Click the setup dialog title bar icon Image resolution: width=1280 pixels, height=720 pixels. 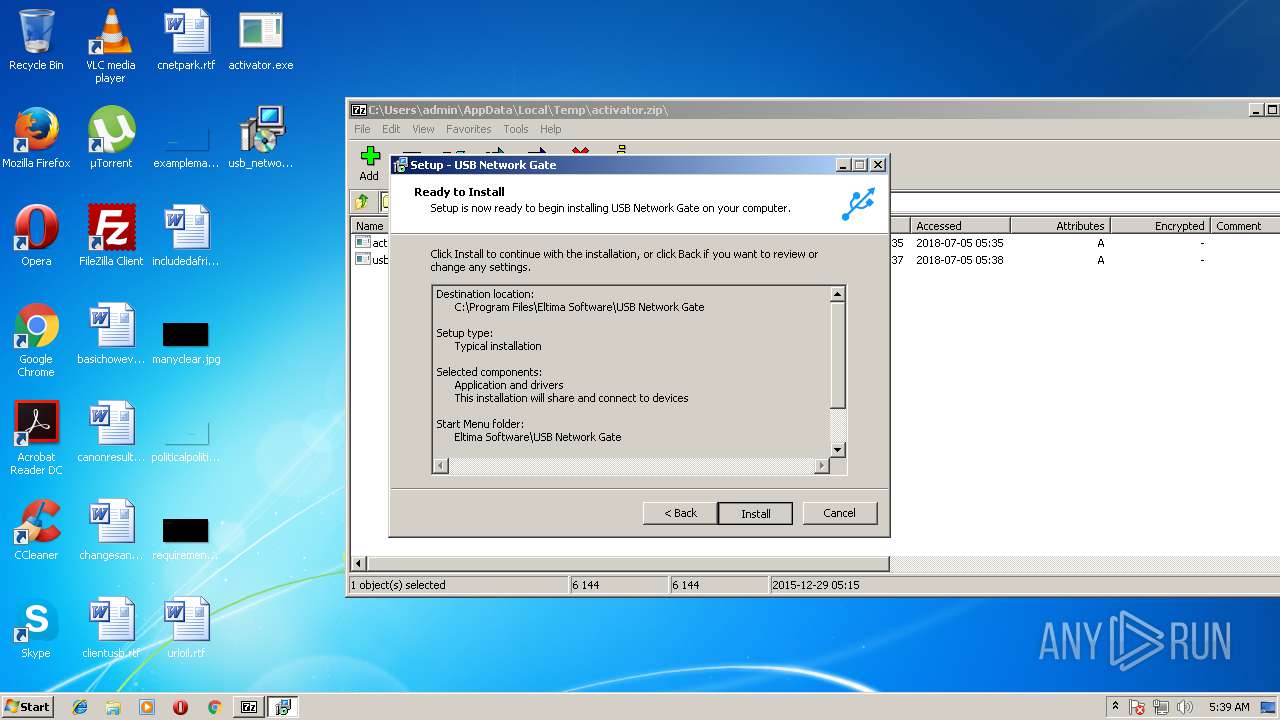pyautogui.click(x=400, y=165)
